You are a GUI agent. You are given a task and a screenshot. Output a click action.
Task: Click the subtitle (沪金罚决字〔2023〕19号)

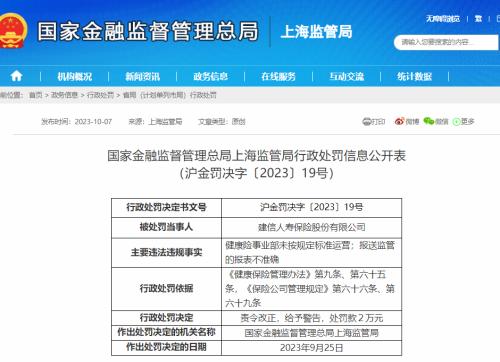click(x=256, y=173)
